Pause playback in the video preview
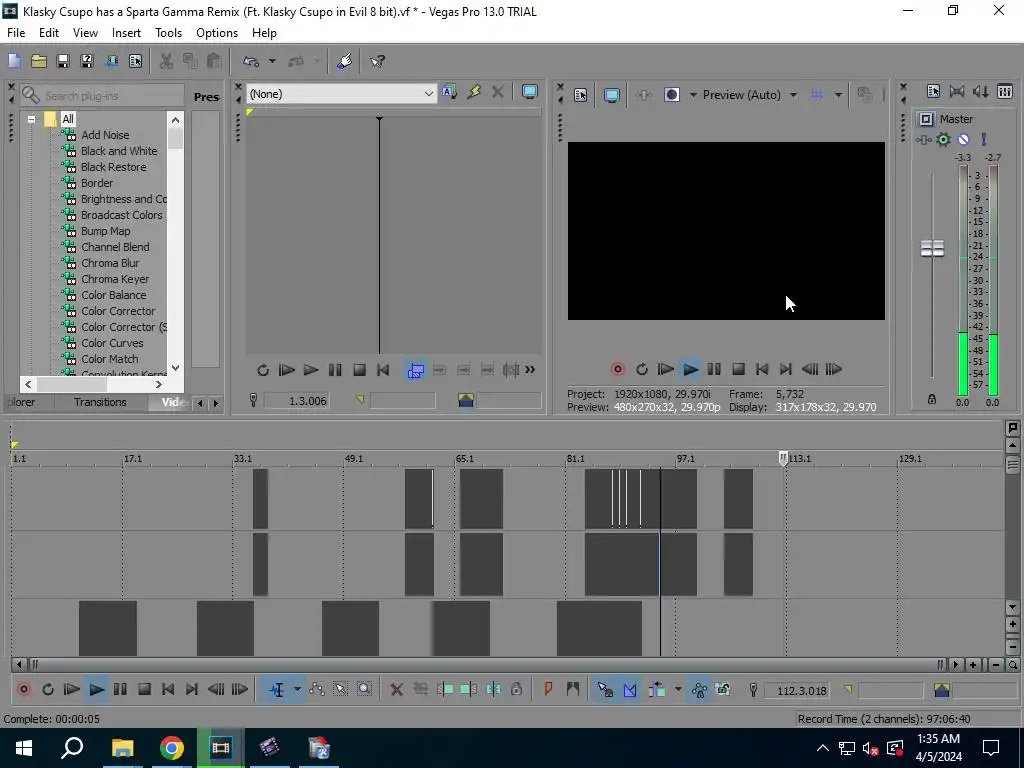The width and height of the screenshot is (1024, 768). (714, 370)
